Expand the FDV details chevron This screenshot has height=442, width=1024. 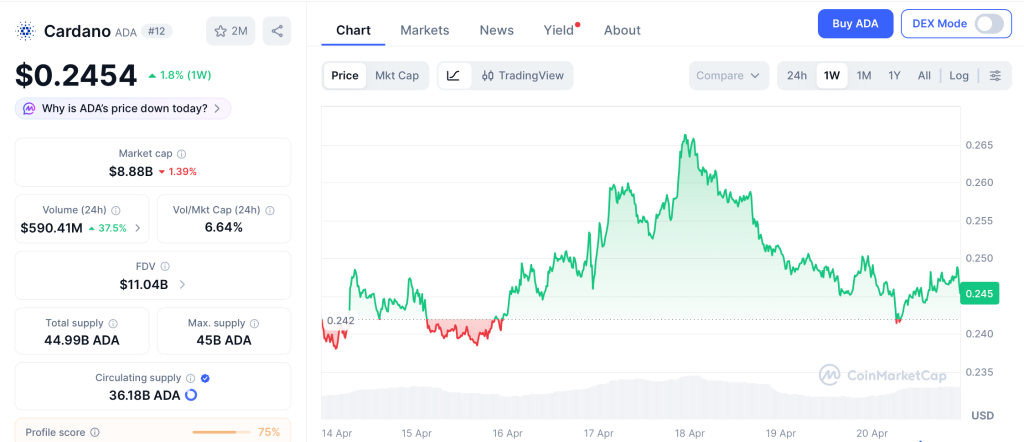[182, 285]
